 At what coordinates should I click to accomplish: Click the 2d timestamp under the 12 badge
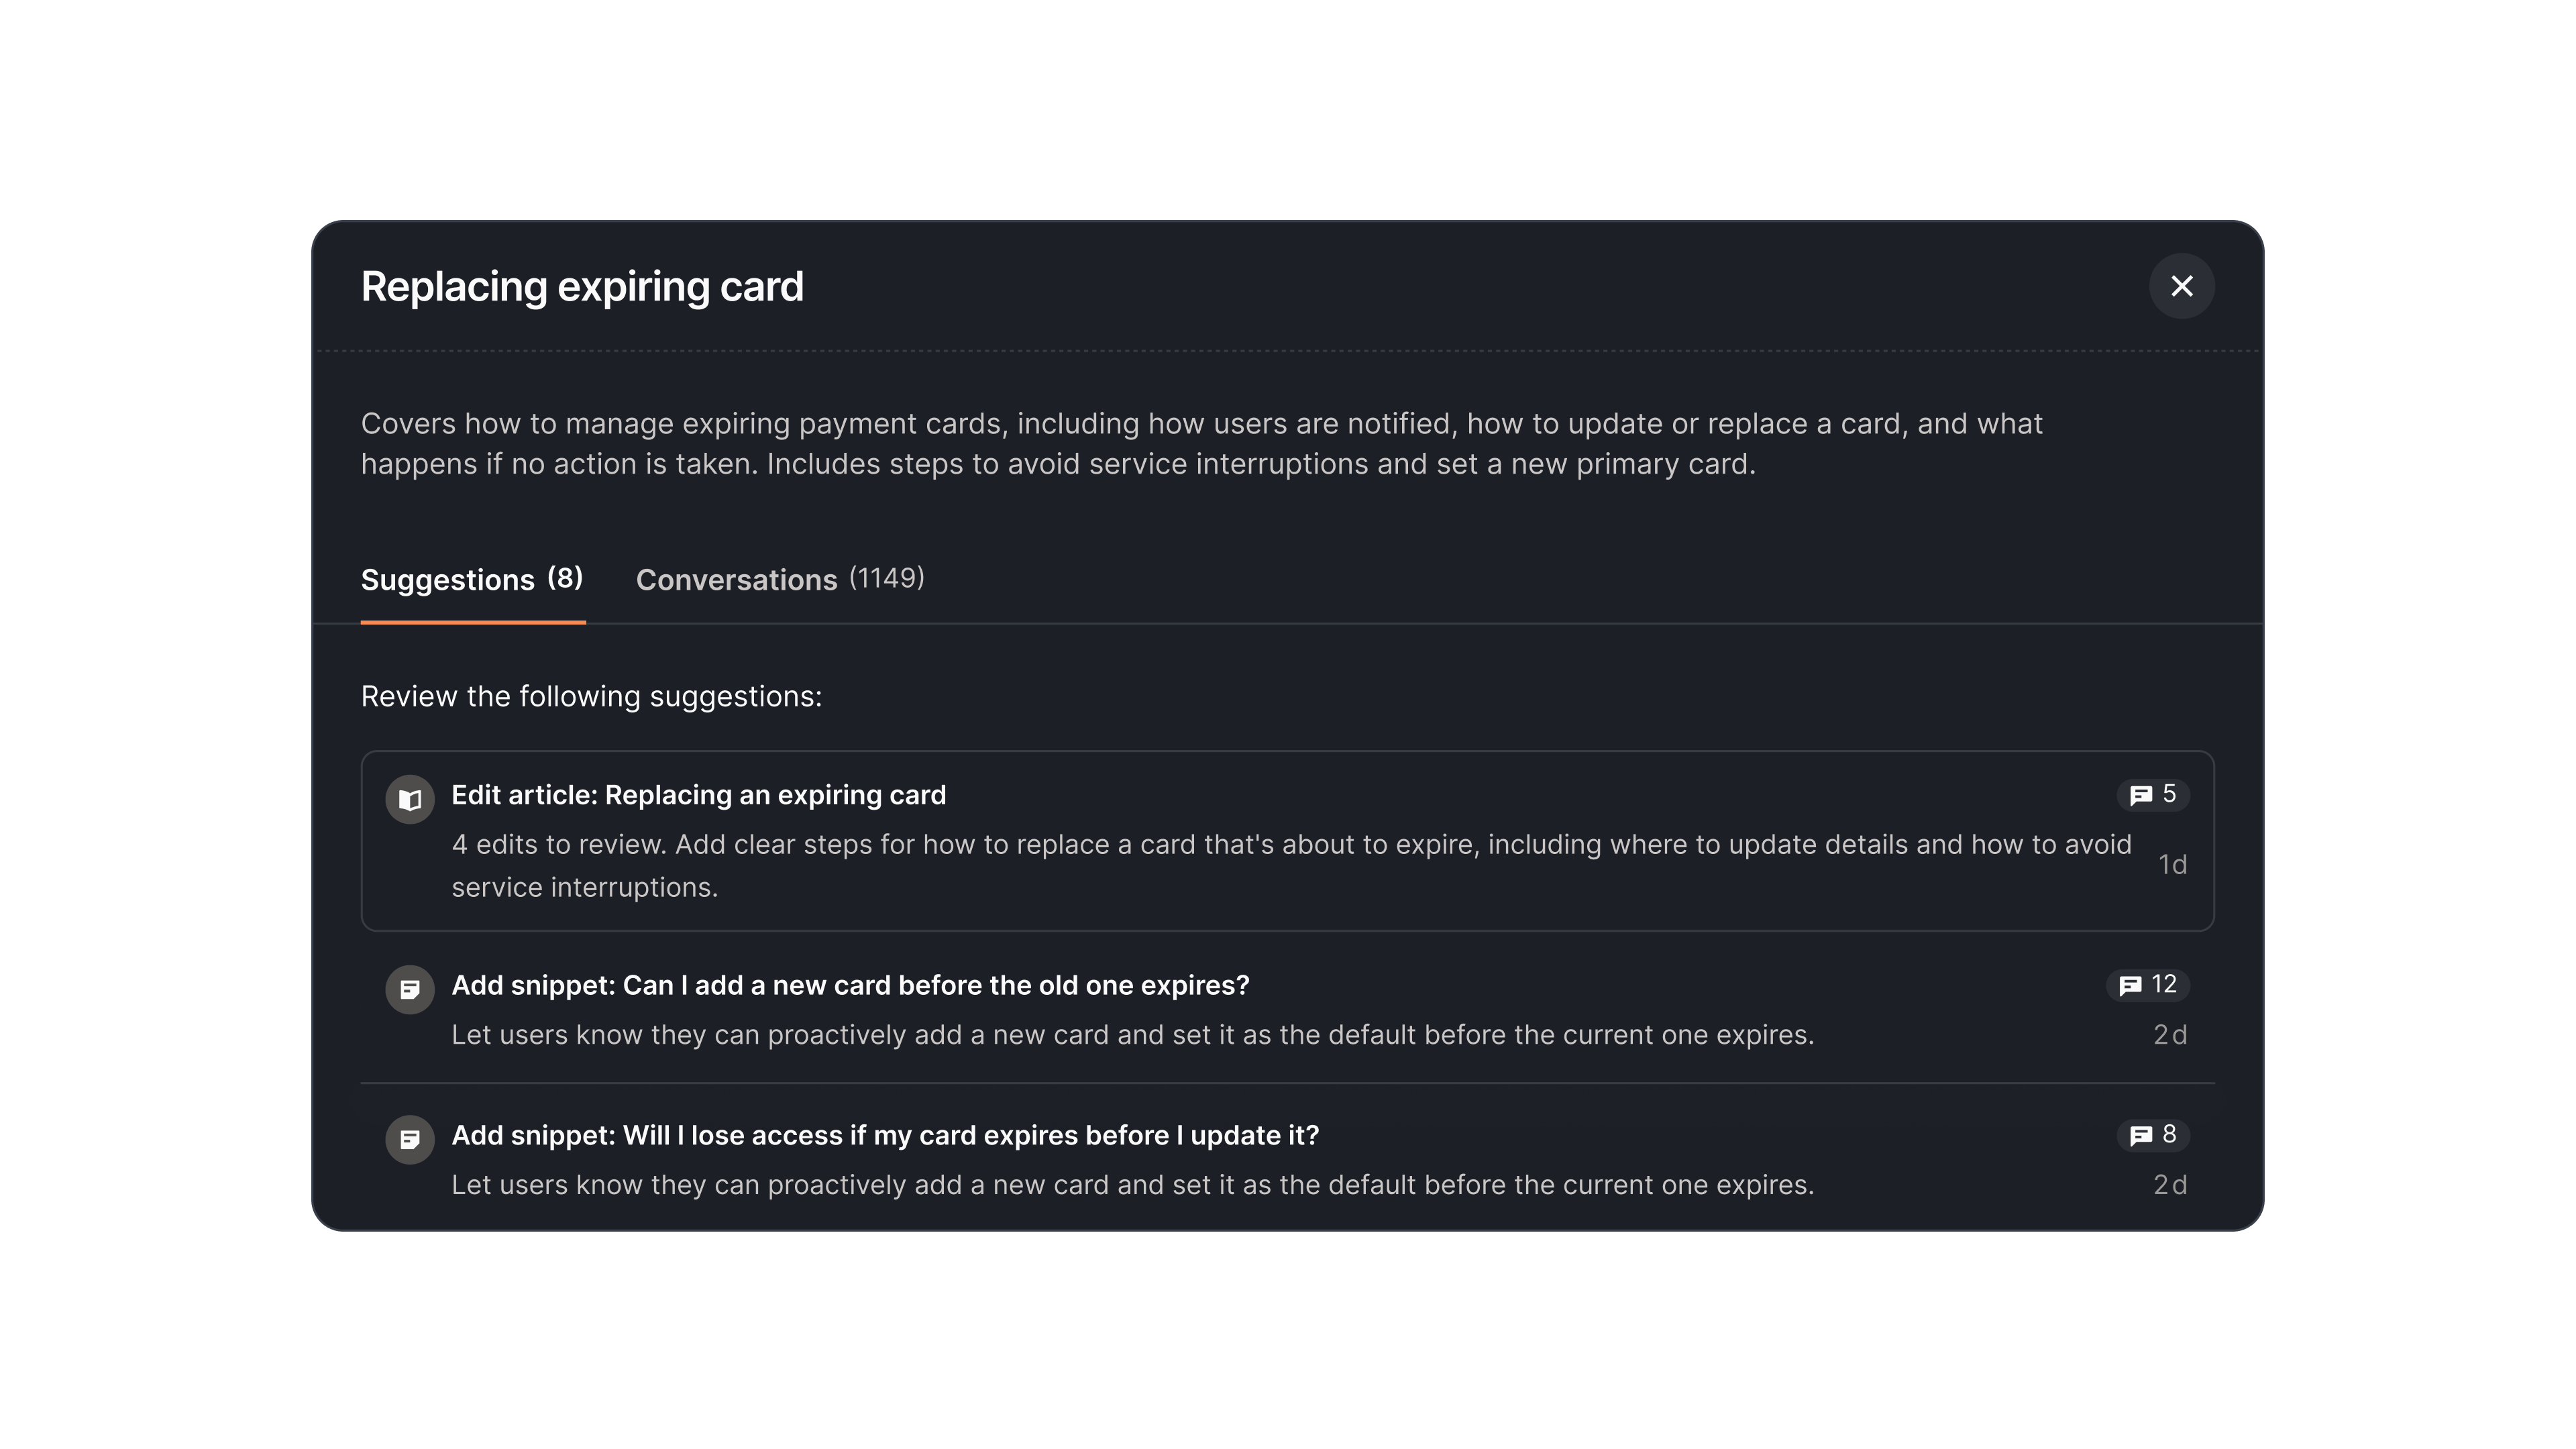tap(2170, 1035)
